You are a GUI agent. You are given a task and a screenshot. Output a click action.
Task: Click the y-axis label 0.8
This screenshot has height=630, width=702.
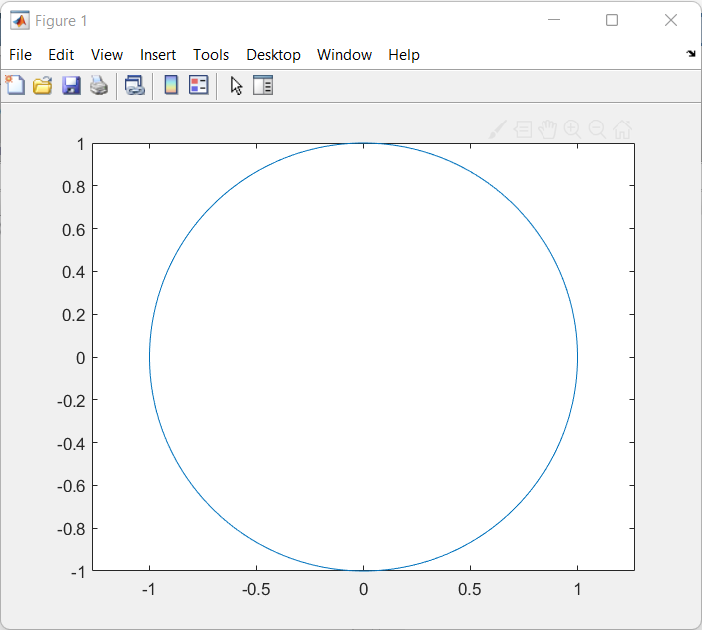point(73,187)
